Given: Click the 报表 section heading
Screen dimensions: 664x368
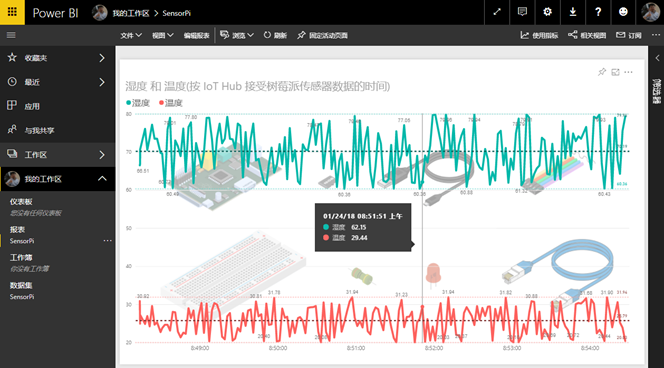Looking at the screenshot, I should [x=17, y=230].
